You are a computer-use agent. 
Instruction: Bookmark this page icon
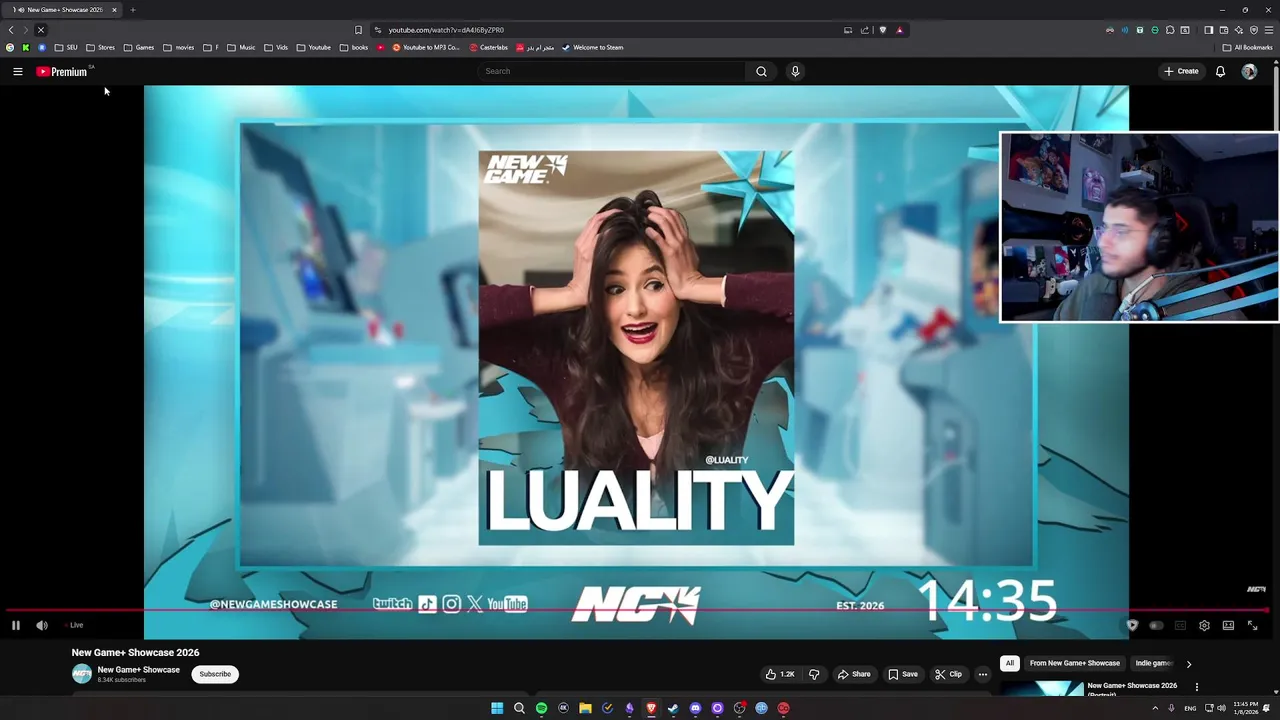tap(358, 30)
